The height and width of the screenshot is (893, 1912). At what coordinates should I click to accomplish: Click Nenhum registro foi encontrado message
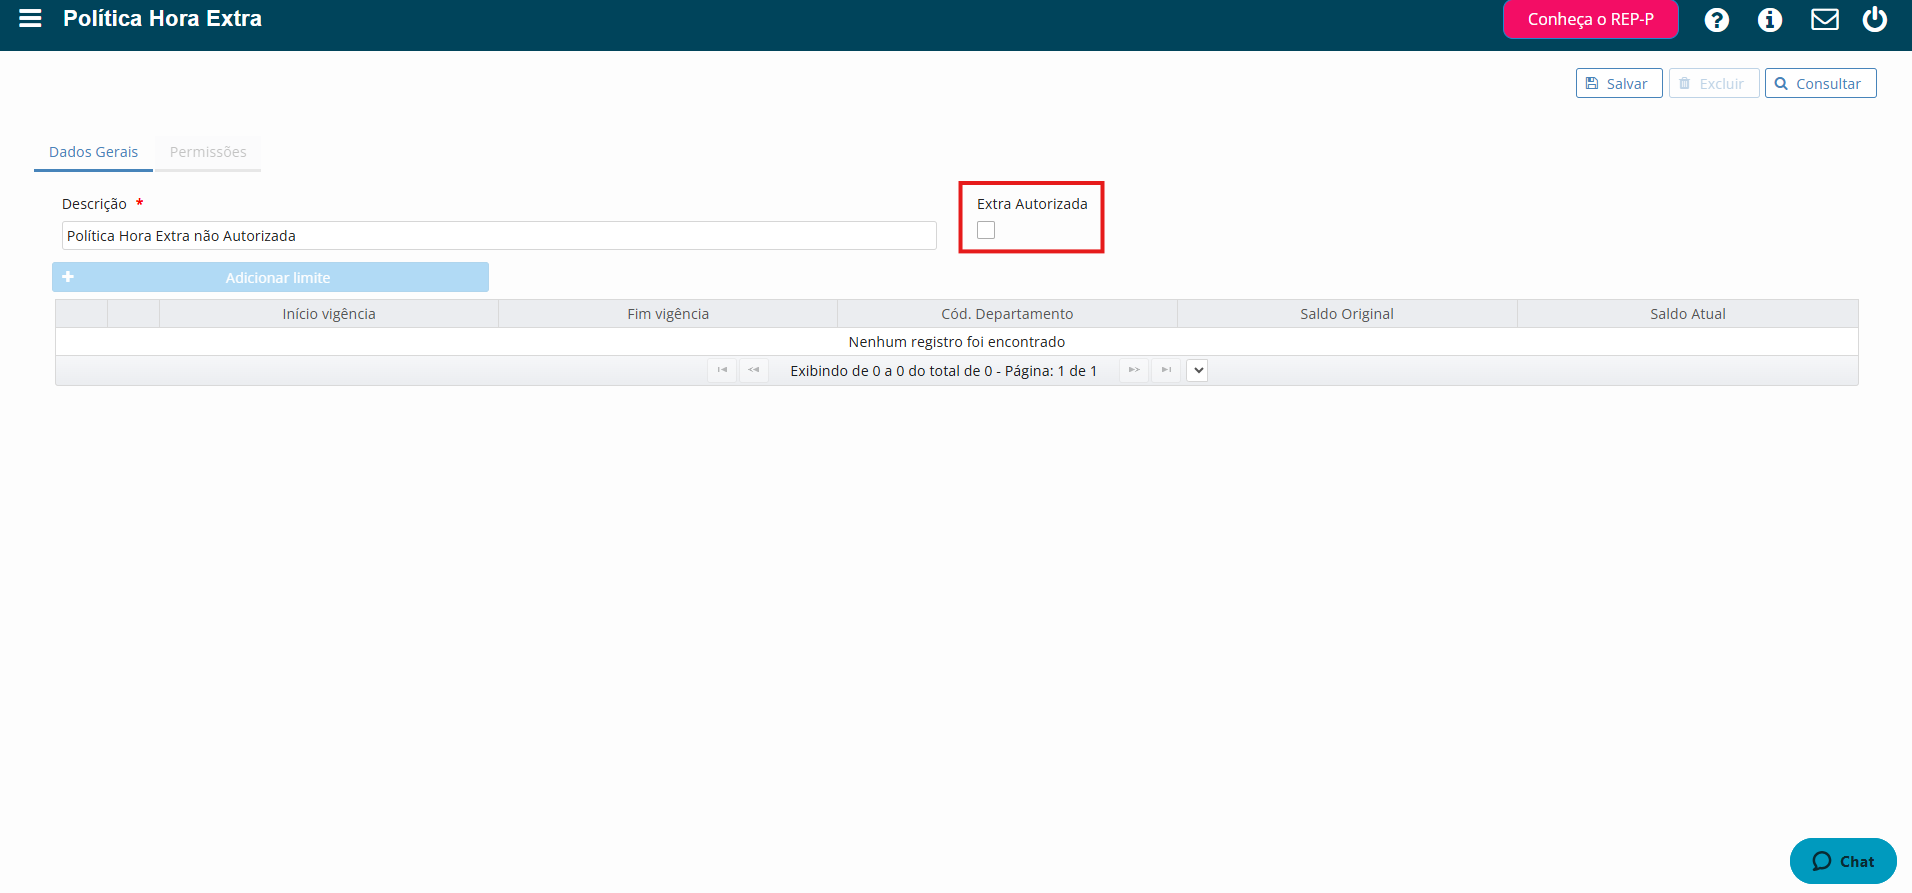tap(957, 342)
